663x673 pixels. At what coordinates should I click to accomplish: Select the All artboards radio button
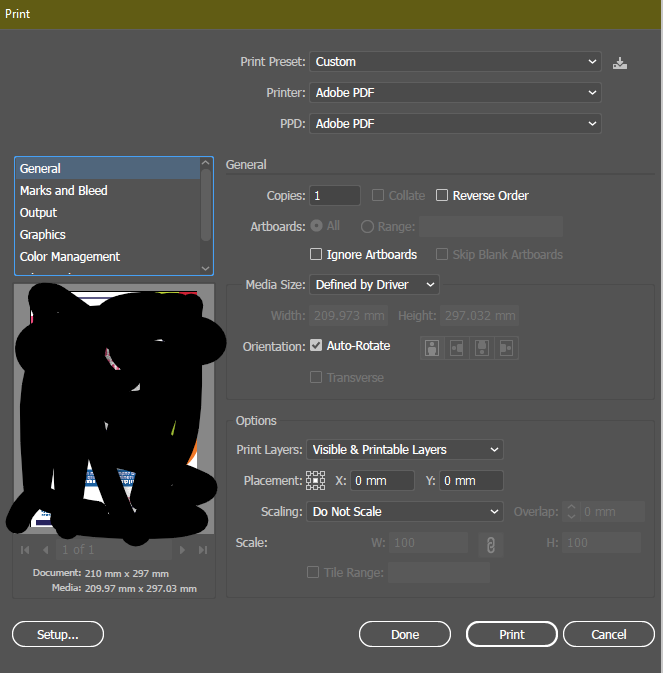coord(317,226)
